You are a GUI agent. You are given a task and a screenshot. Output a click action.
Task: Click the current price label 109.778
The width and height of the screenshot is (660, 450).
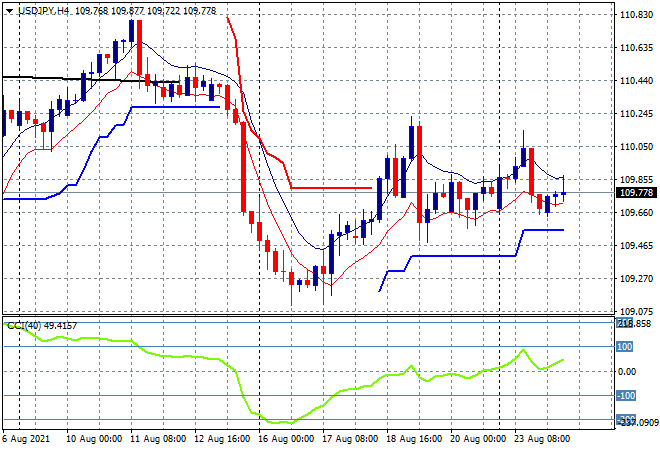tap(638, 193)
